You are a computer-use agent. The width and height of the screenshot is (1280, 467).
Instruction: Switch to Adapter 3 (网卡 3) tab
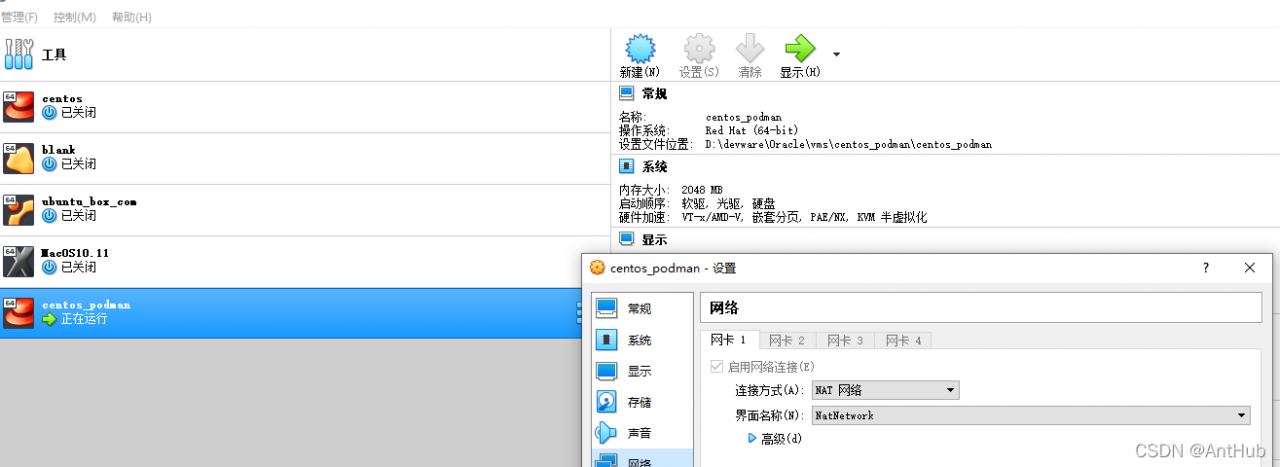tap(846, 341)
